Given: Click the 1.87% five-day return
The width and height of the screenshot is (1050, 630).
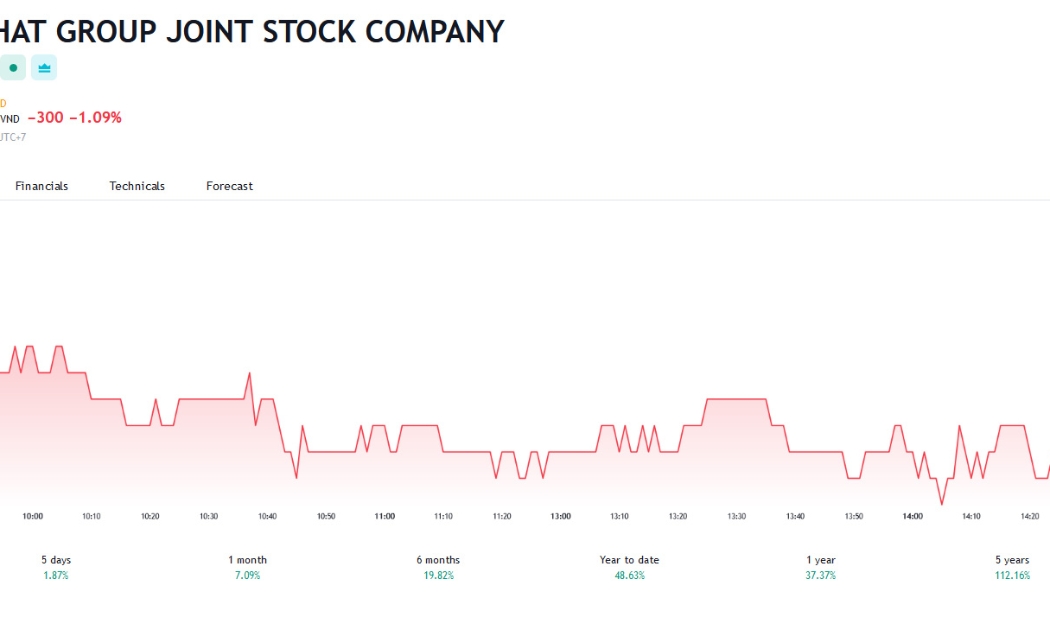Looking at the screenshot, I should pos(56,575).
